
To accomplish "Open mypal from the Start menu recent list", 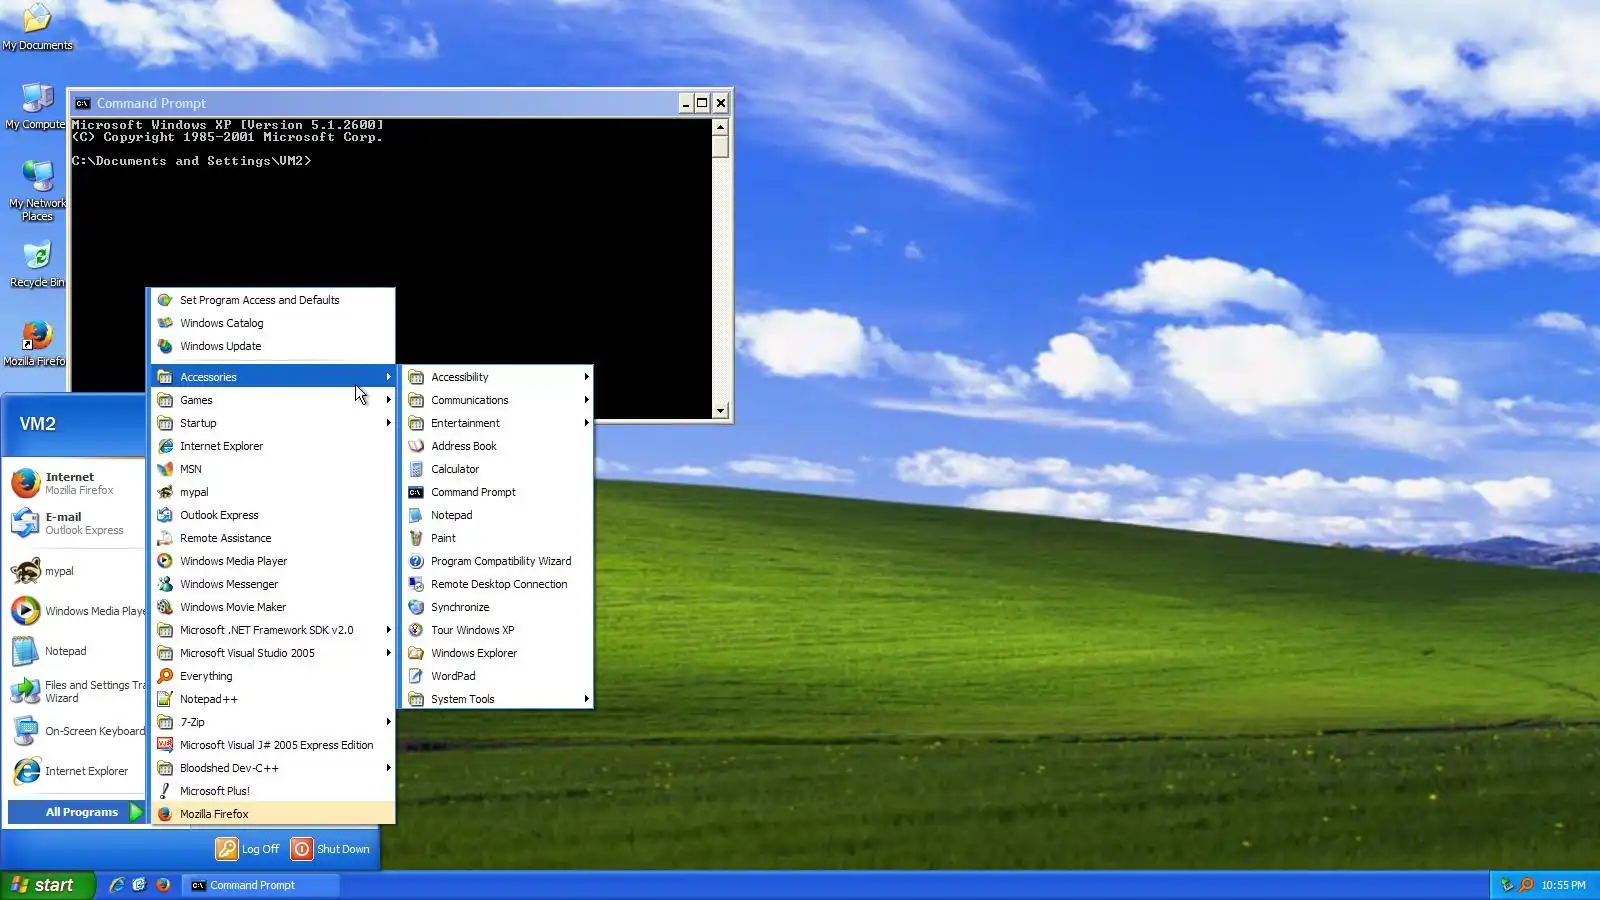I will click(x=75, y=571).
